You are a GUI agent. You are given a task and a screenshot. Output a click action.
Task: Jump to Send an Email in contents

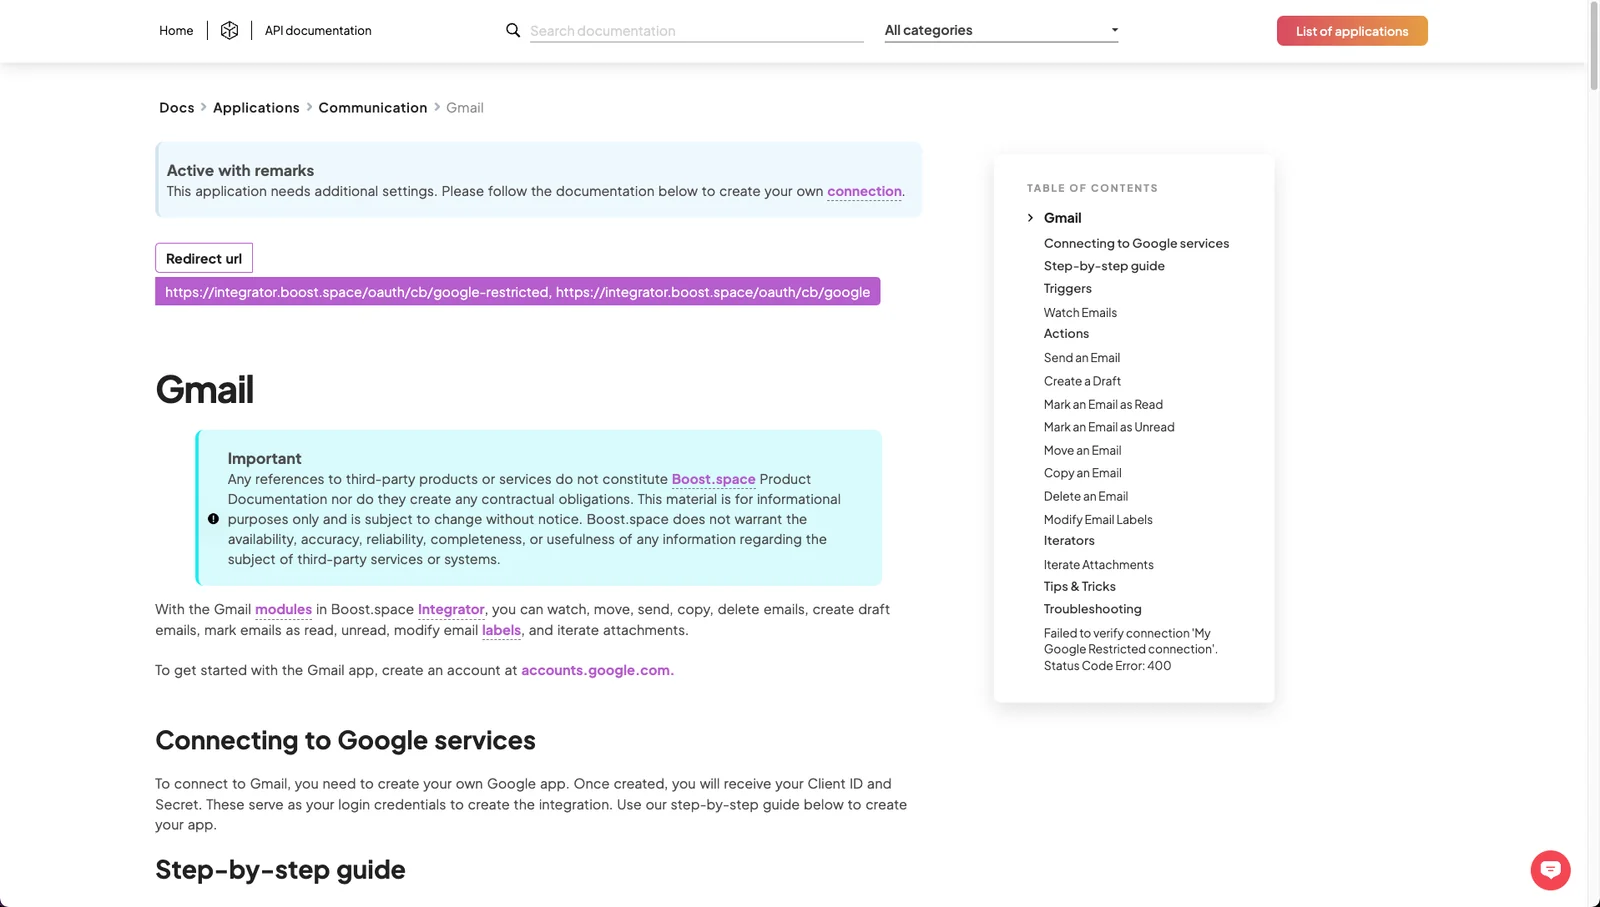[x=1082, y=358]
